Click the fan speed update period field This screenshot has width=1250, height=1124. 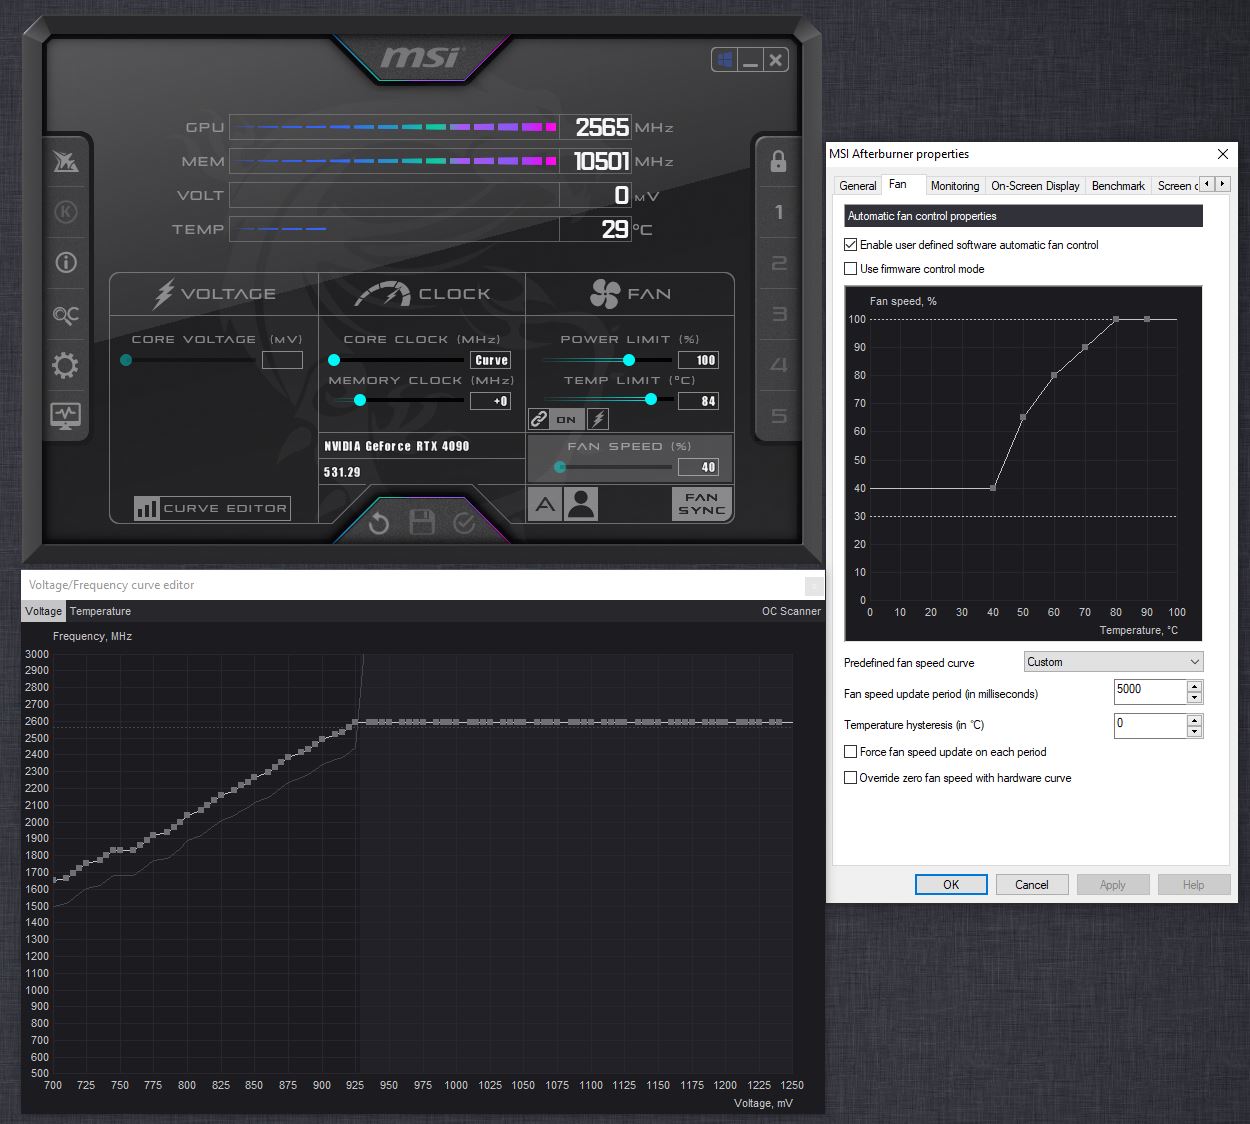pyautogui.click(x=1150, y=692)
